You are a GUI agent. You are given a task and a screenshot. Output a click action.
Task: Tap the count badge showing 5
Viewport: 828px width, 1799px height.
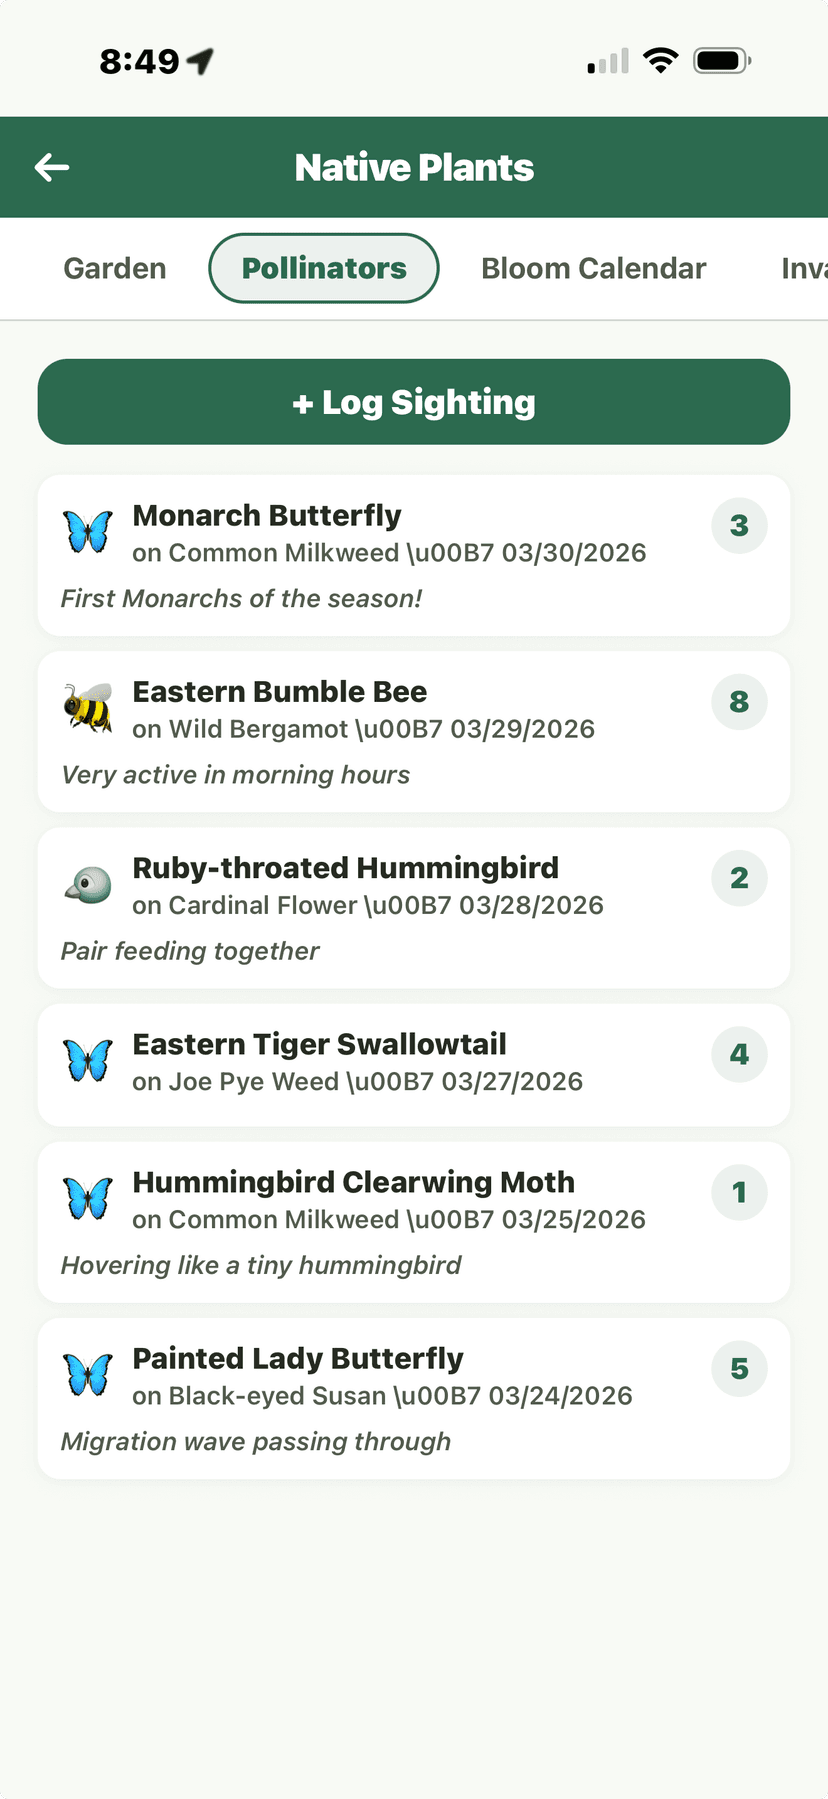pyautogui.click(x=739, y=1369)
